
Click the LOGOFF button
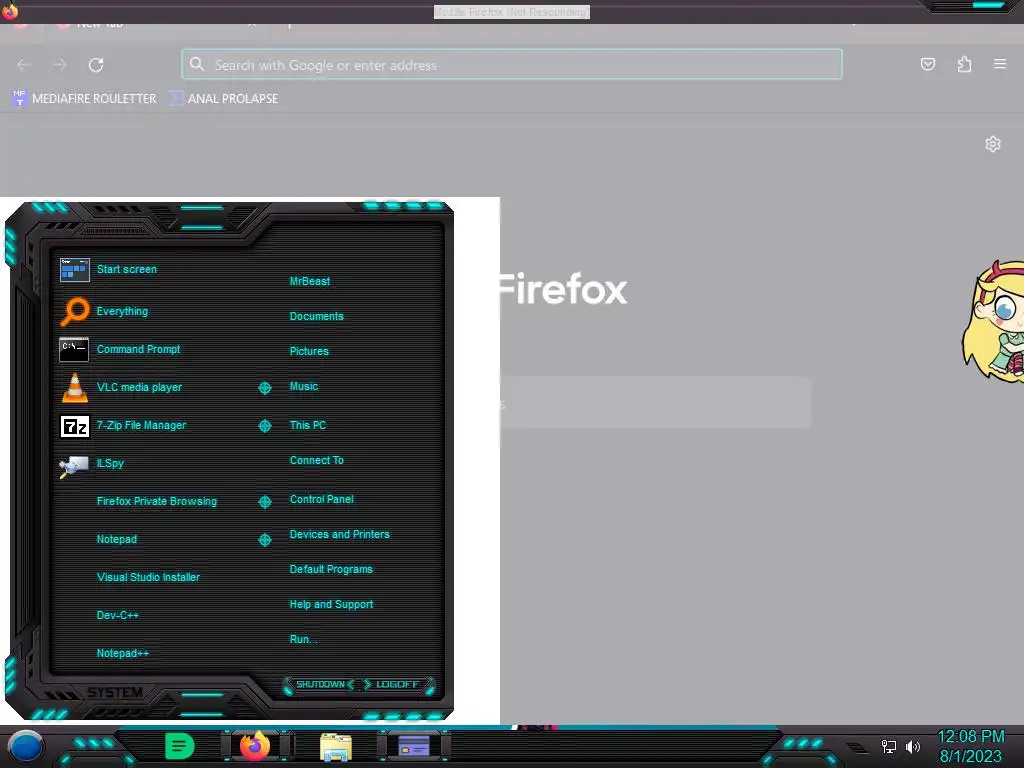pos(397,684)
